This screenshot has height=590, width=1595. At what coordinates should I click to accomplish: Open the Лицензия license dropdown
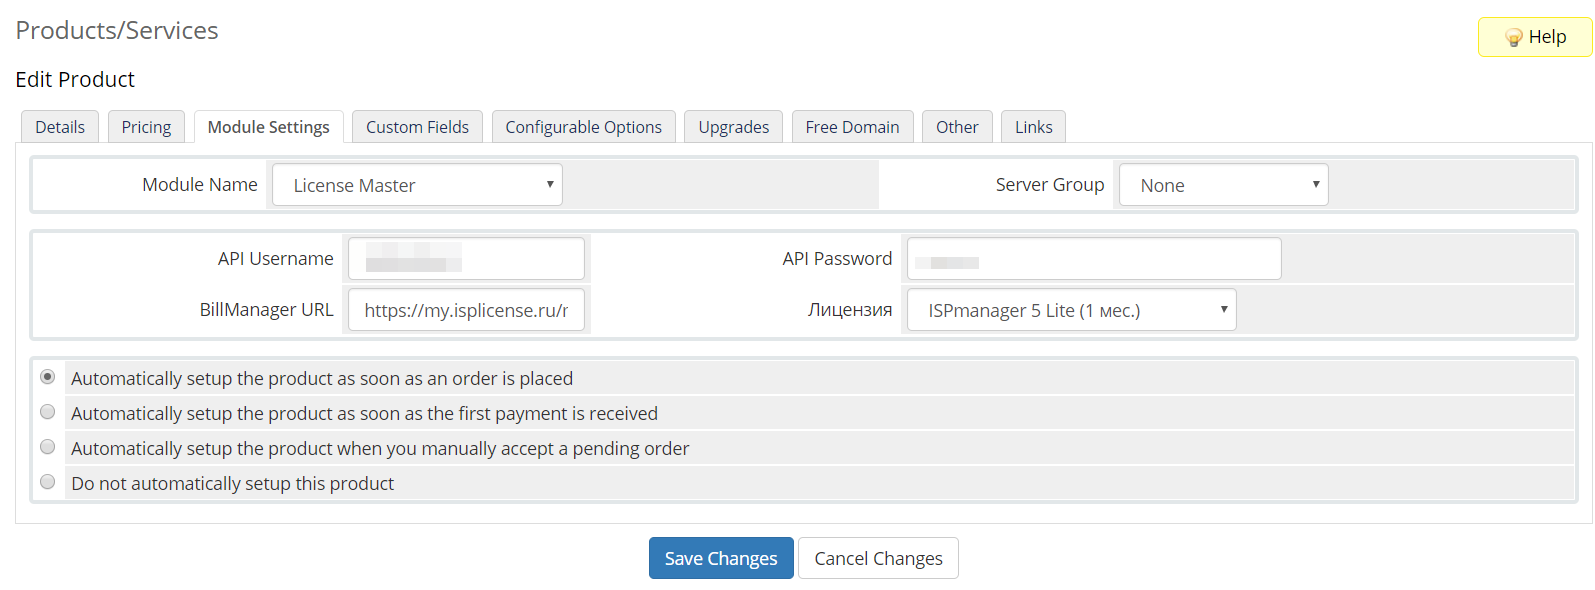tap(1071, 310)
